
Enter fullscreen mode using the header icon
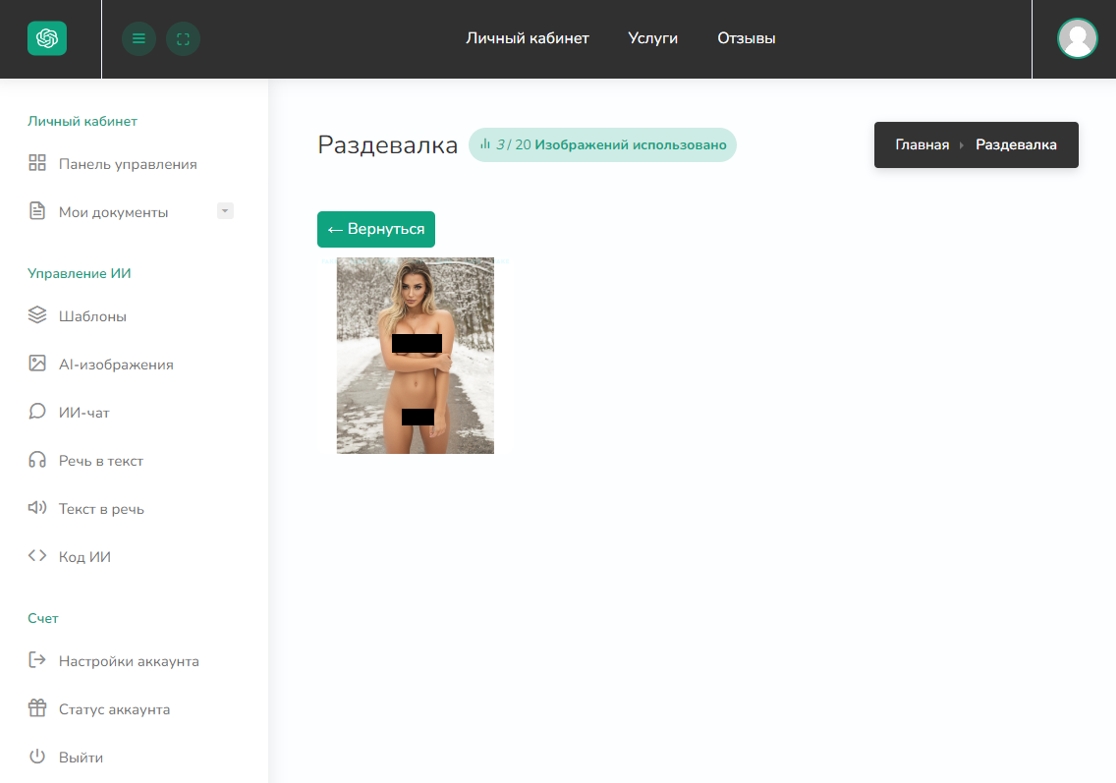point(183,38)
